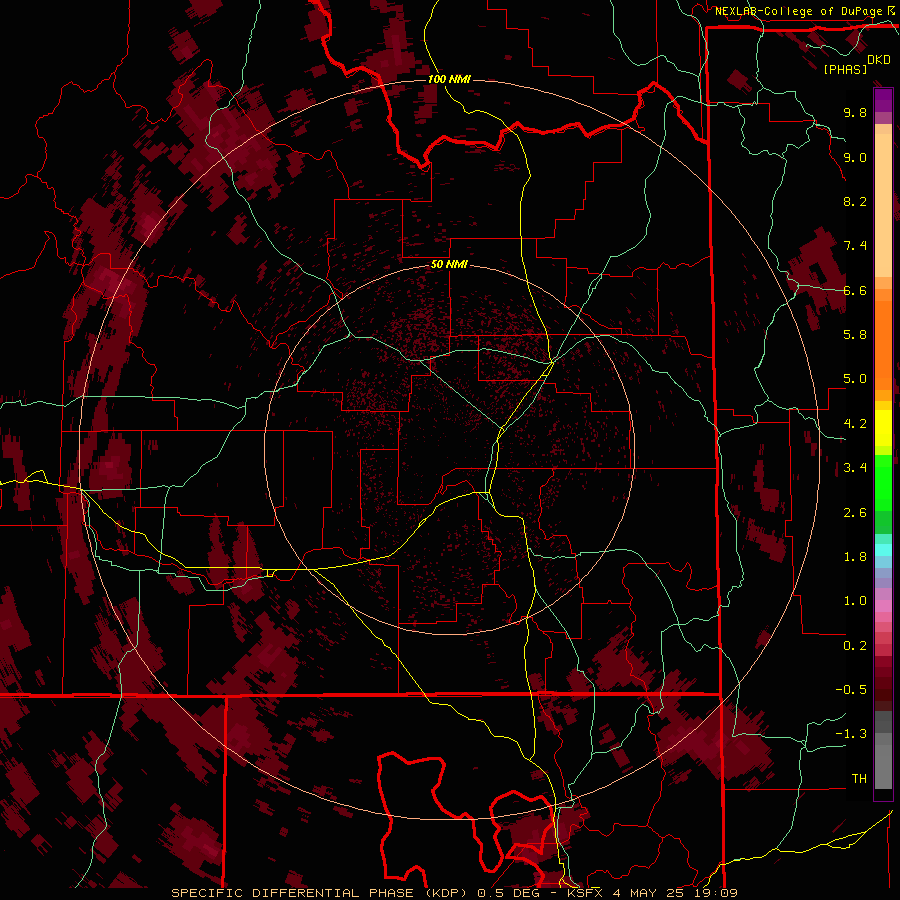
Task: Click the 4.2 scale label
Action: (x=855, y=424)
